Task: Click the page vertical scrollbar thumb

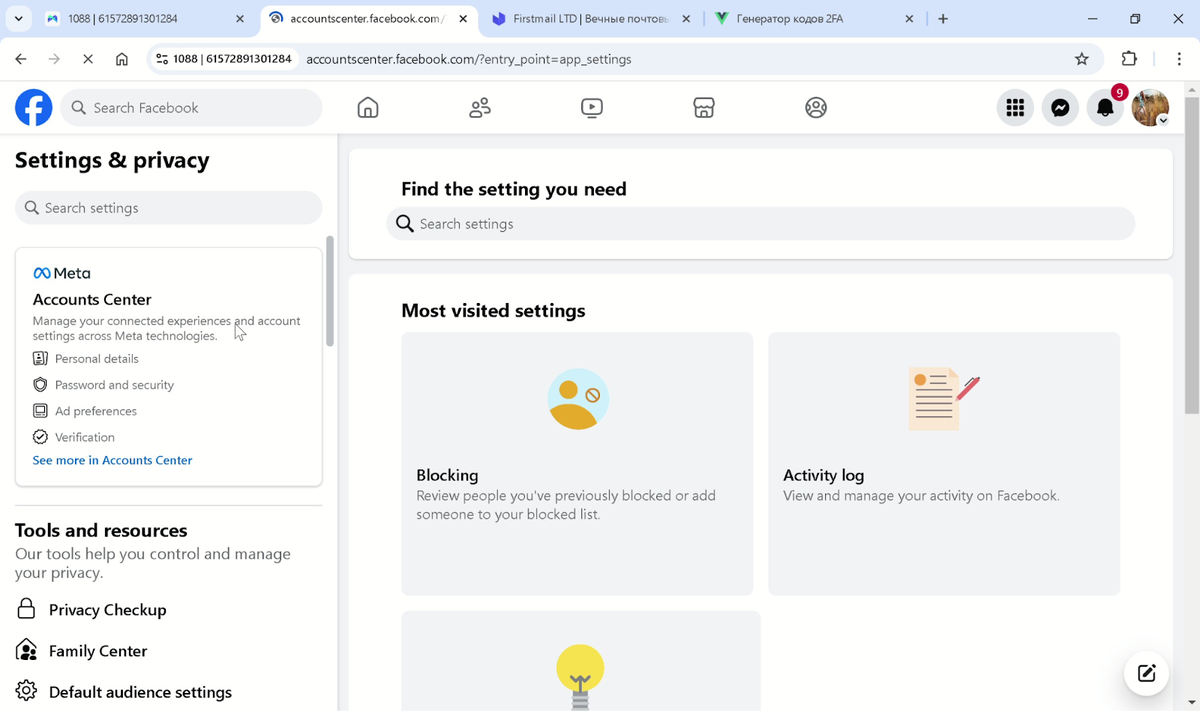Action: tap(1191, 256)
